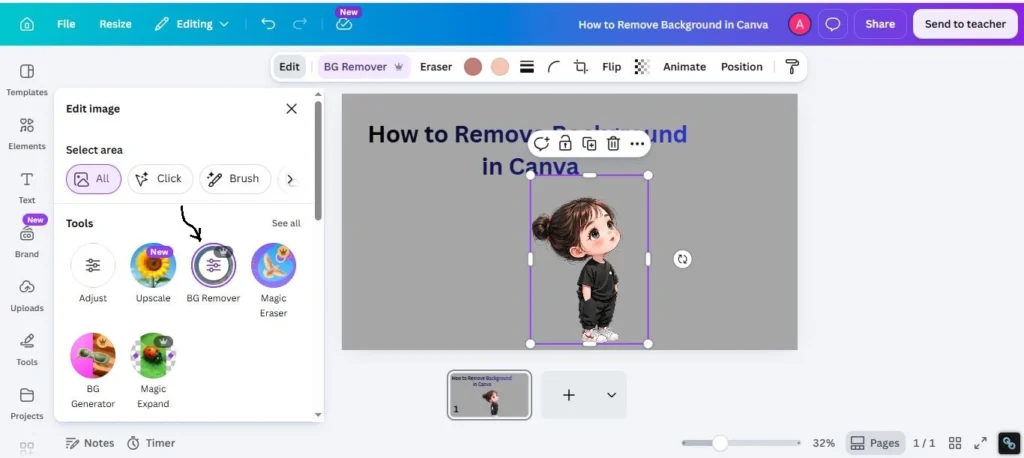Image resolution: width=1024 pixels, height=458 pixels.
Task: Redo the last action
Action: (x=300, y=24)
